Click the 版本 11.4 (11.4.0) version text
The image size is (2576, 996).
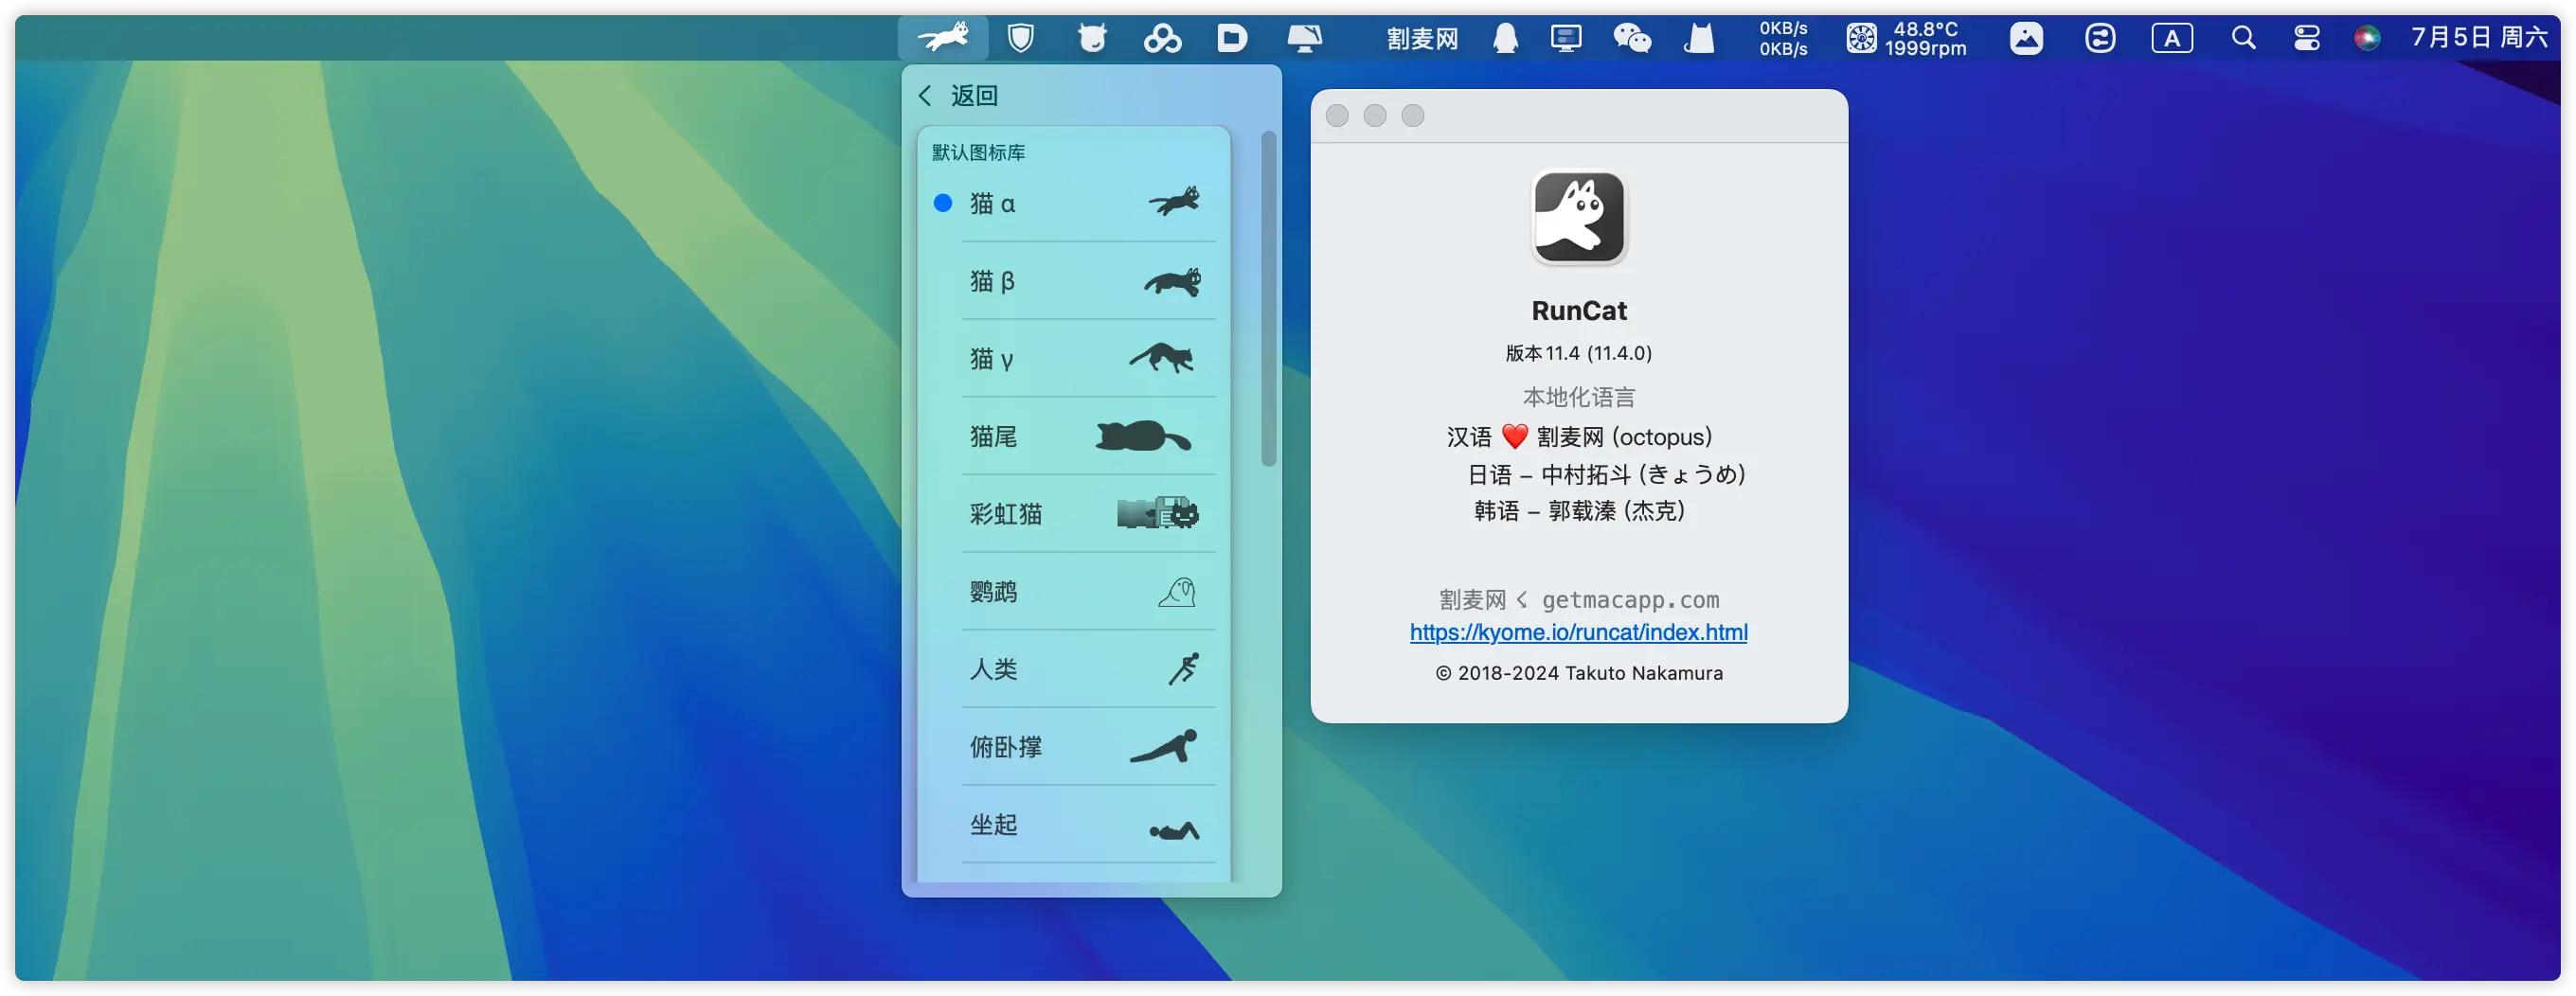[x=1579, y=353]
